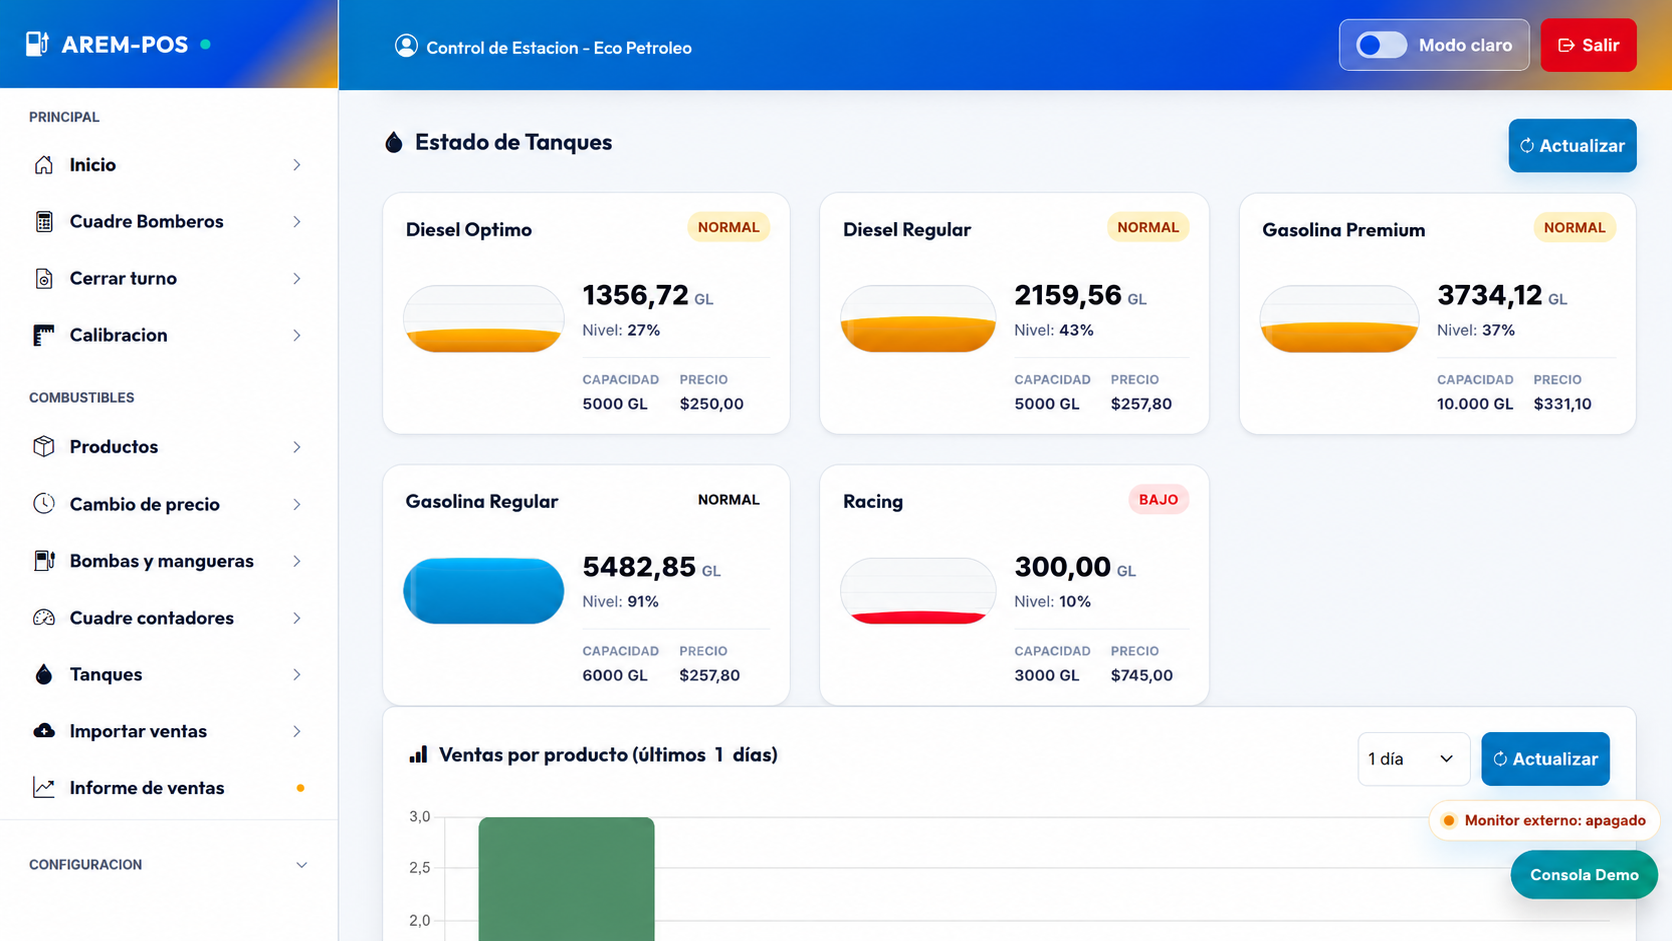The image size is (1672, 941).
Task: Open Importar ventas menu item
Action: coord(168,731)
